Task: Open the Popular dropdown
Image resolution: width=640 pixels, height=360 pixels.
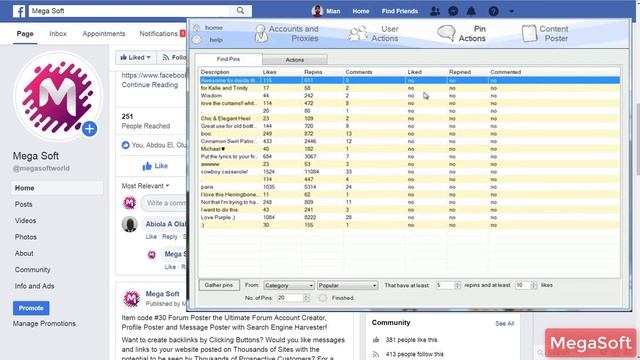Action: (347, 285)
